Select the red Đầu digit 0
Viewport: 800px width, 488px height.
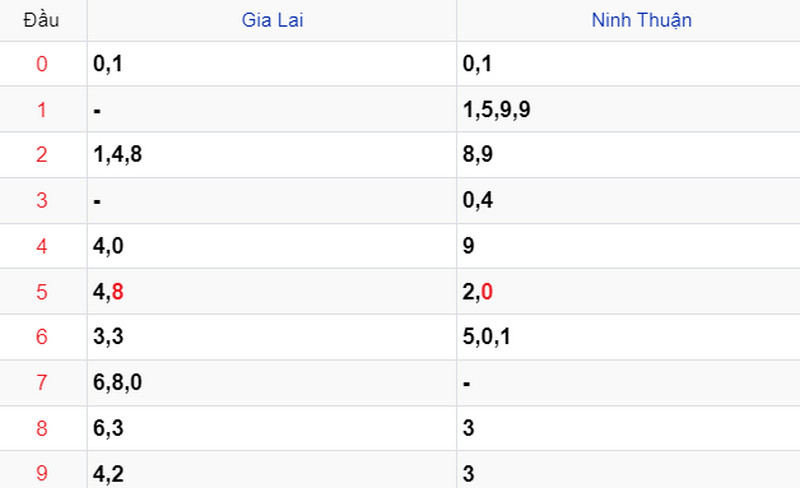click(42, 64)
